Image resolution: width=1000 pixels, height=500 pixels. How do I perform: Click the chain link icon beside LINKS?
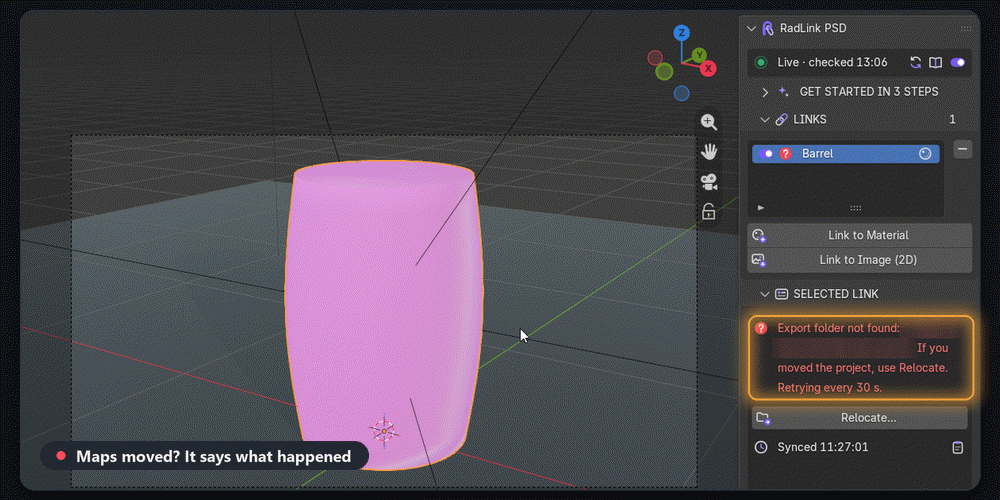781,119
